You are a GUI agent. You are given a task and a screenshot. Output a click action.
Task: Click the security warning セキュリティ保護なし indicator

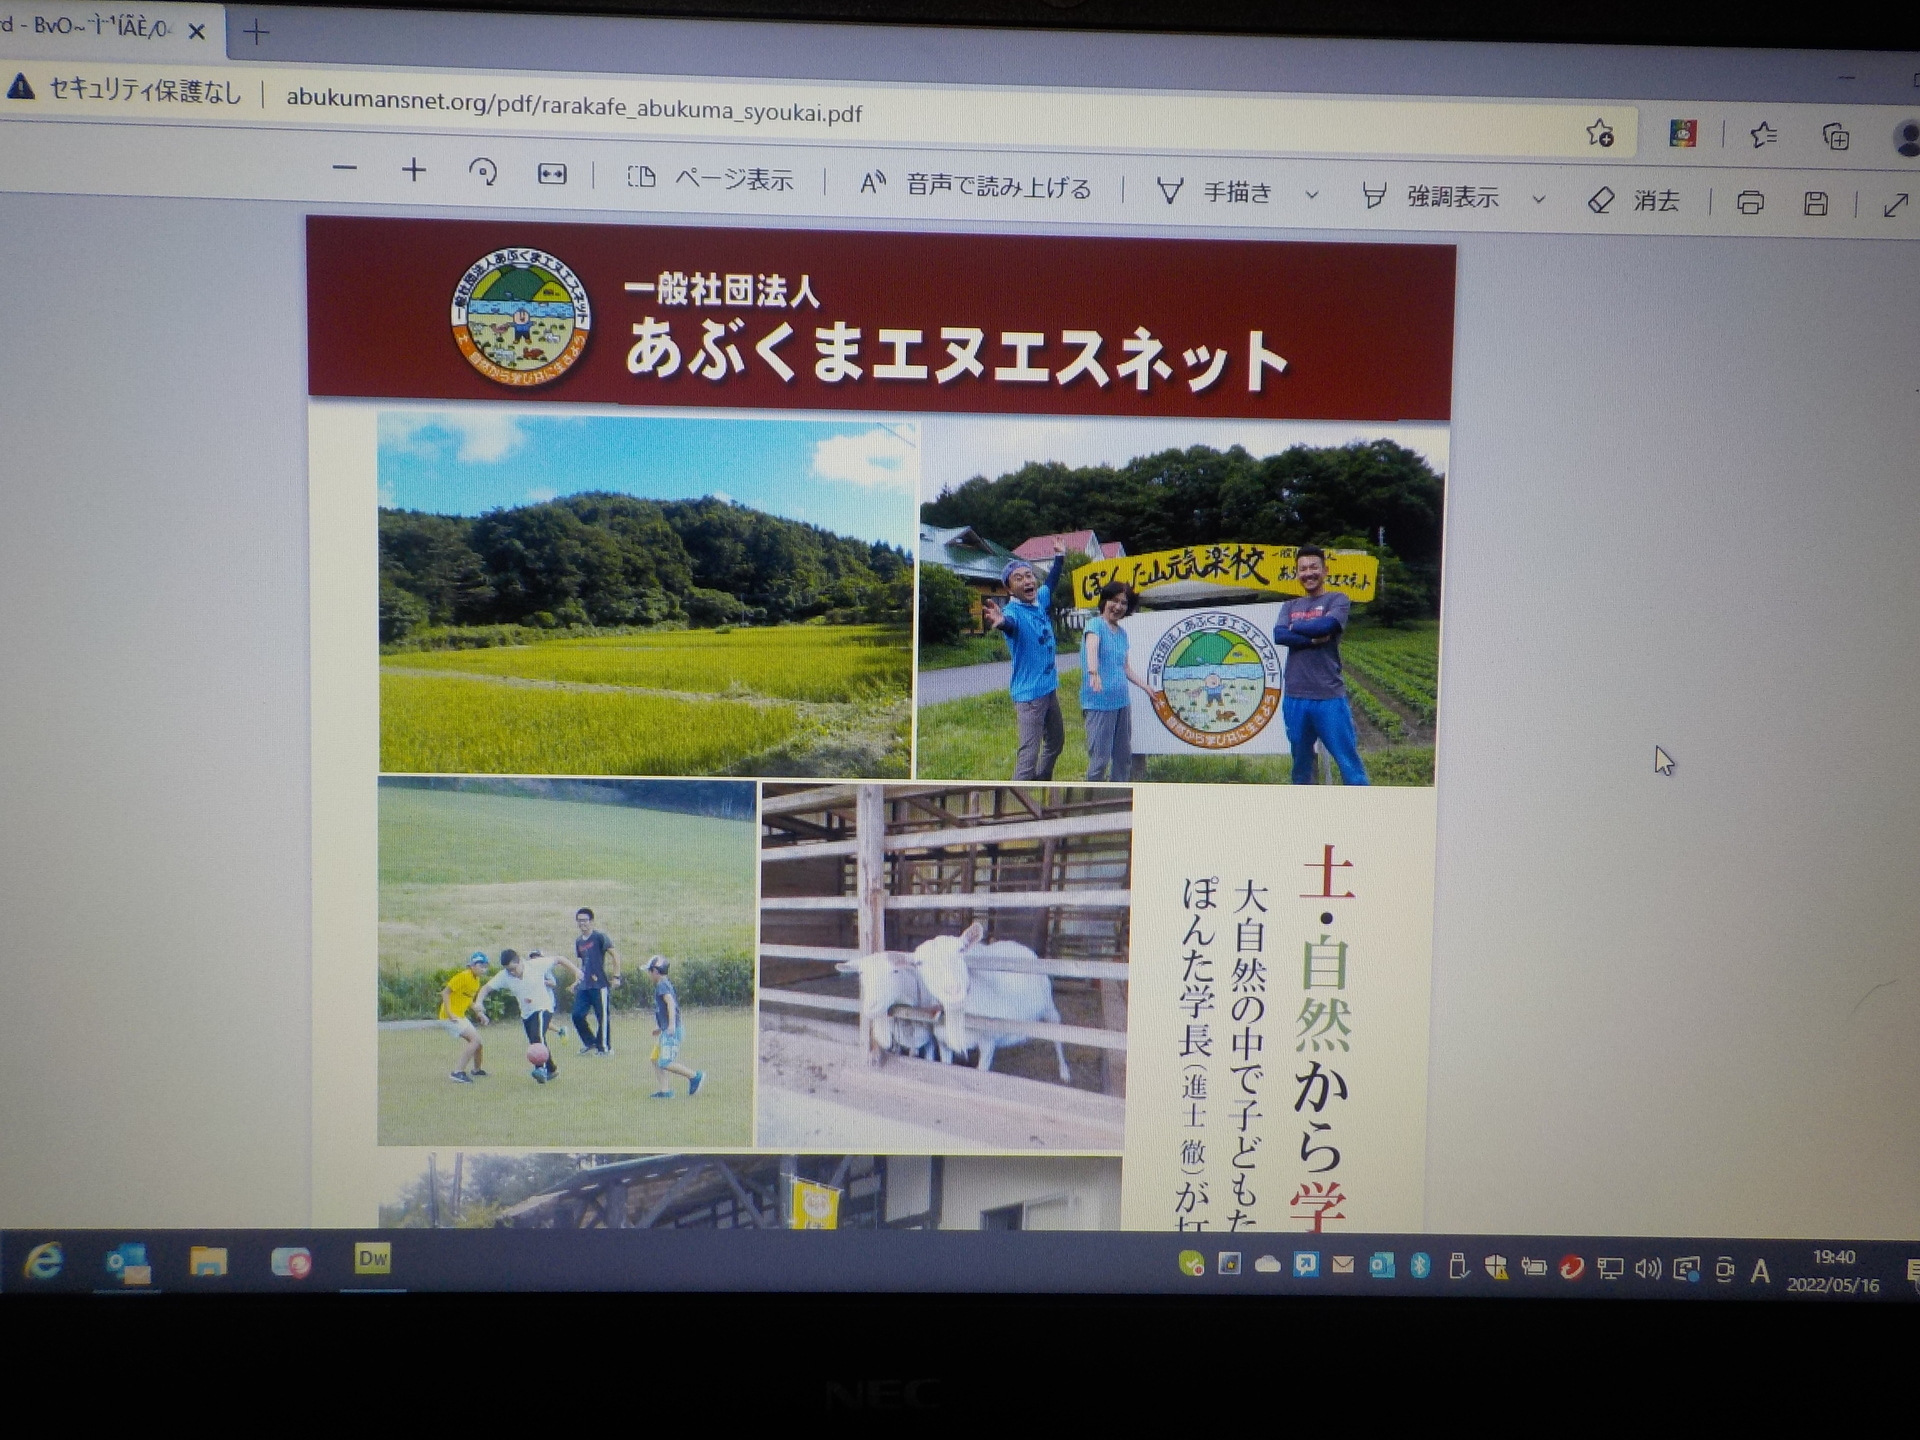click(124, 90)
